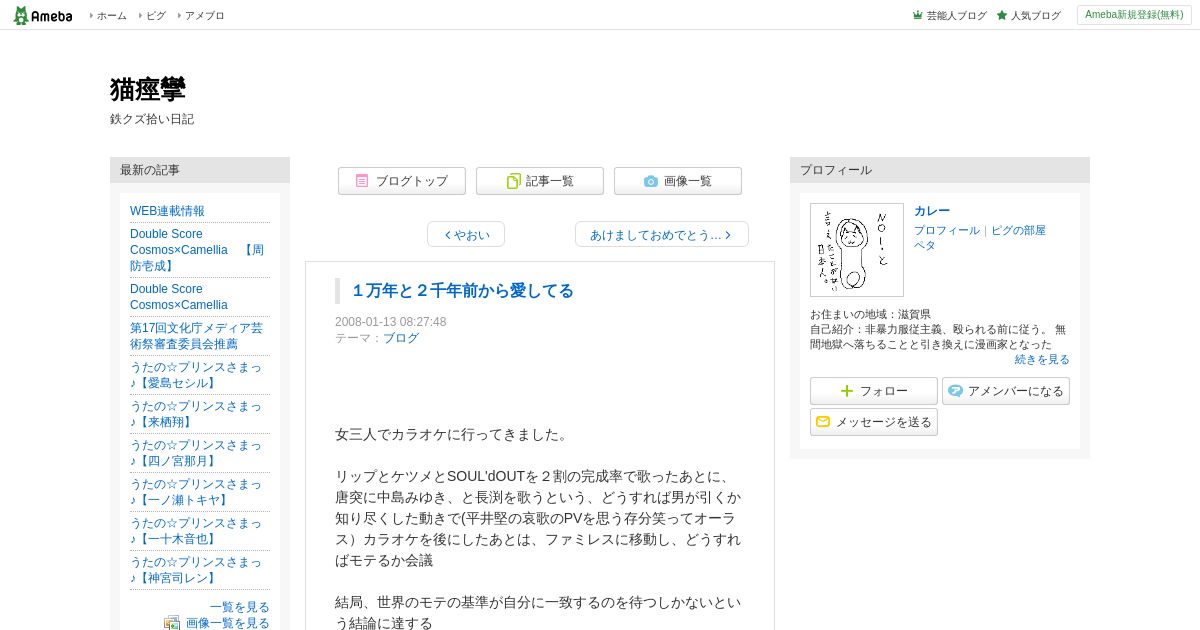Click メッセージを送る button

pyautogui.click(x=874, y=422)
